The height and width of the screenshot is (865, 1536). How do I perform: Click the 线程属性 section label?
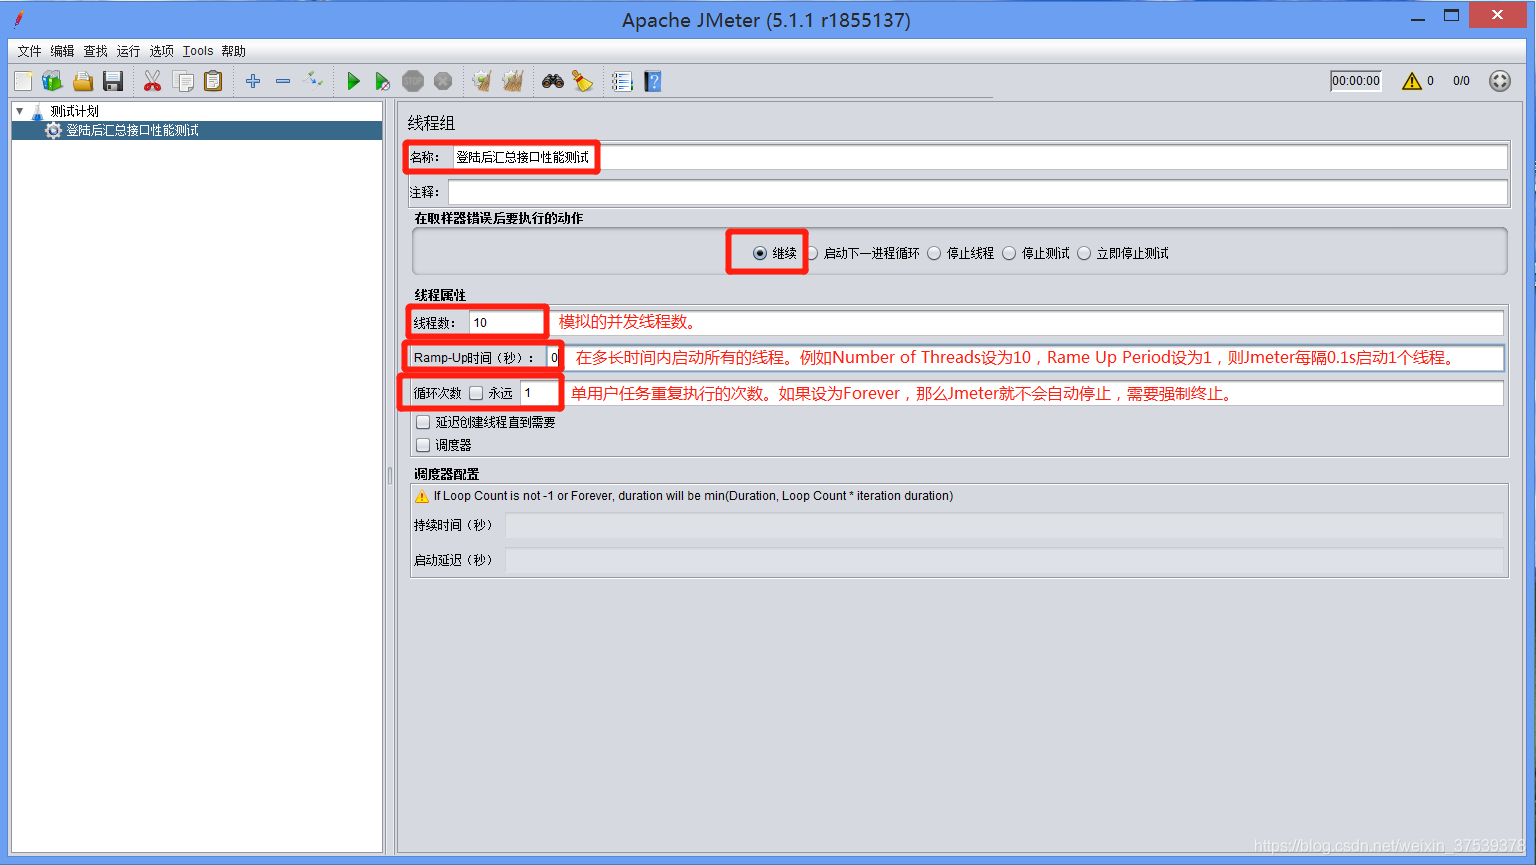(x=440, y=295)
